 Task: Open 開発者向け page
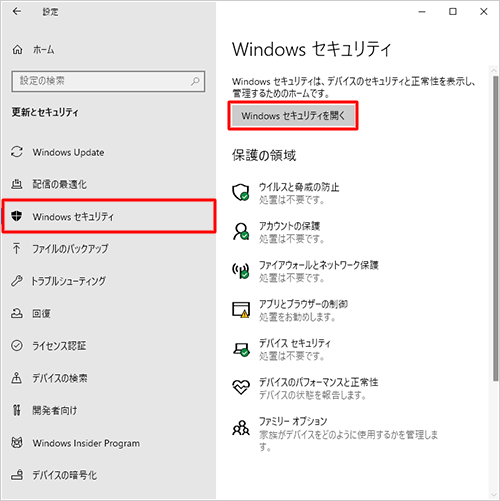tap(109, 410)
